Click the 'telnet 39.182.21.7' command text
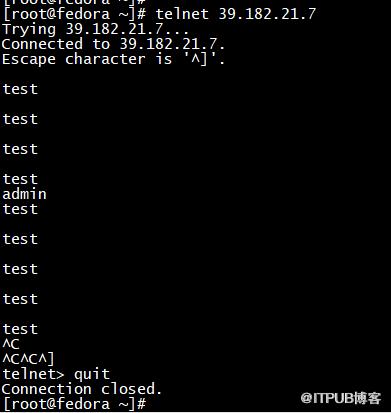This screenshot has width=391, height=413. coord(236,14)
